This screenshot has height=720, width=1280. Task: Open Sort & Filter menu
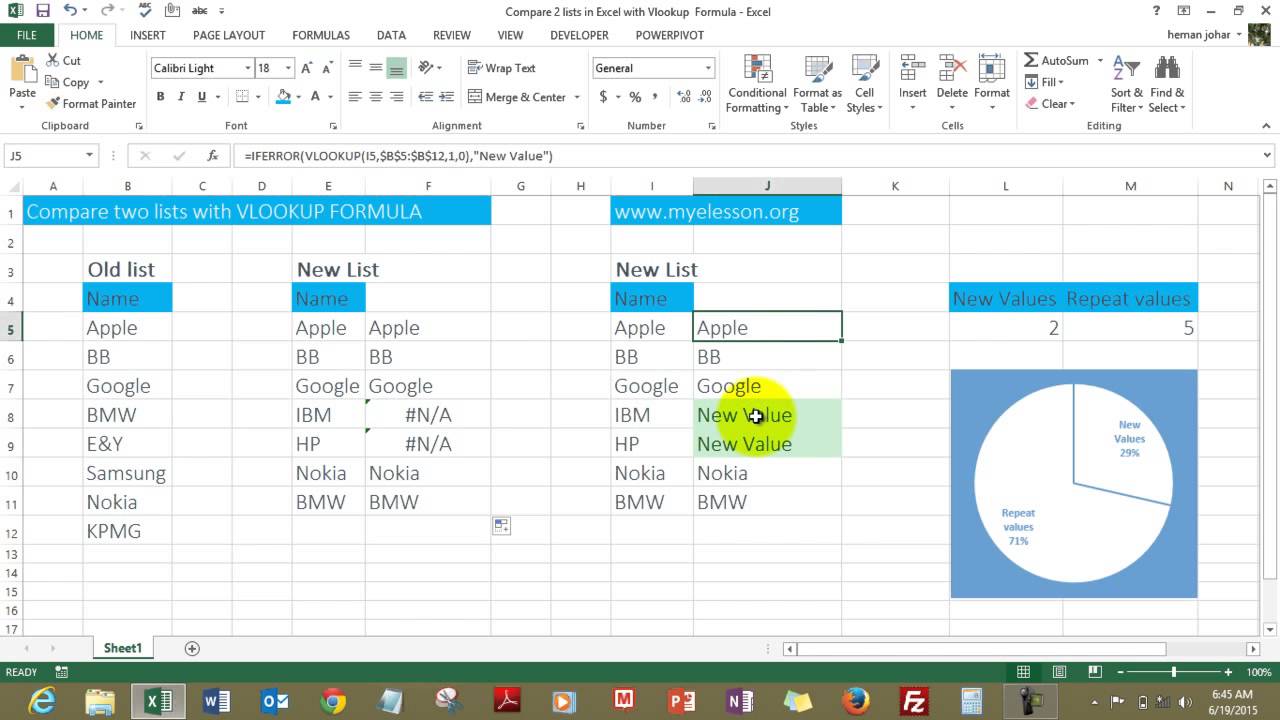[x=1127, y=84]
